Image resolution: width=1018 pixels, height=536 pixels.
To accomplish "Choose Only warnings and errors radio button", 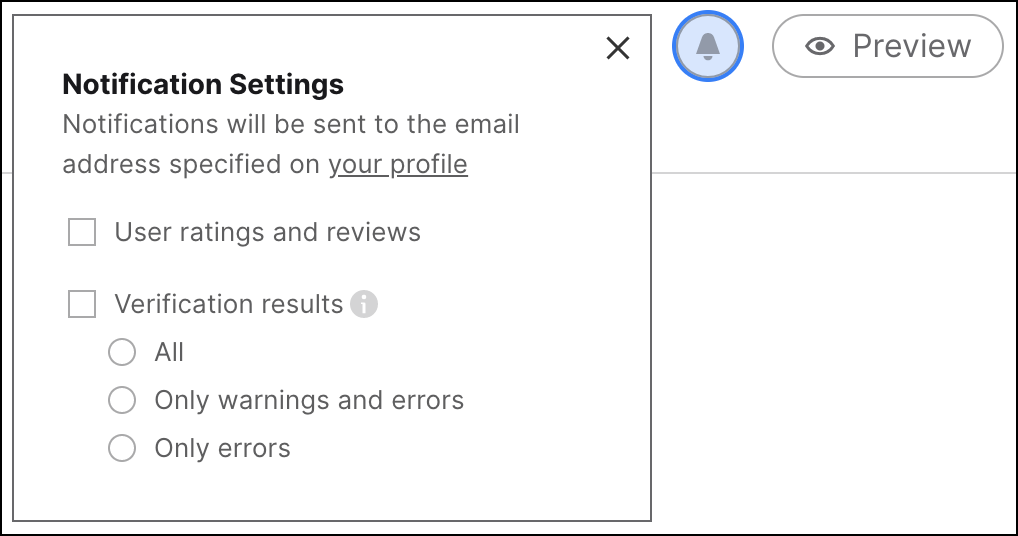I will (x=122, y=400).
